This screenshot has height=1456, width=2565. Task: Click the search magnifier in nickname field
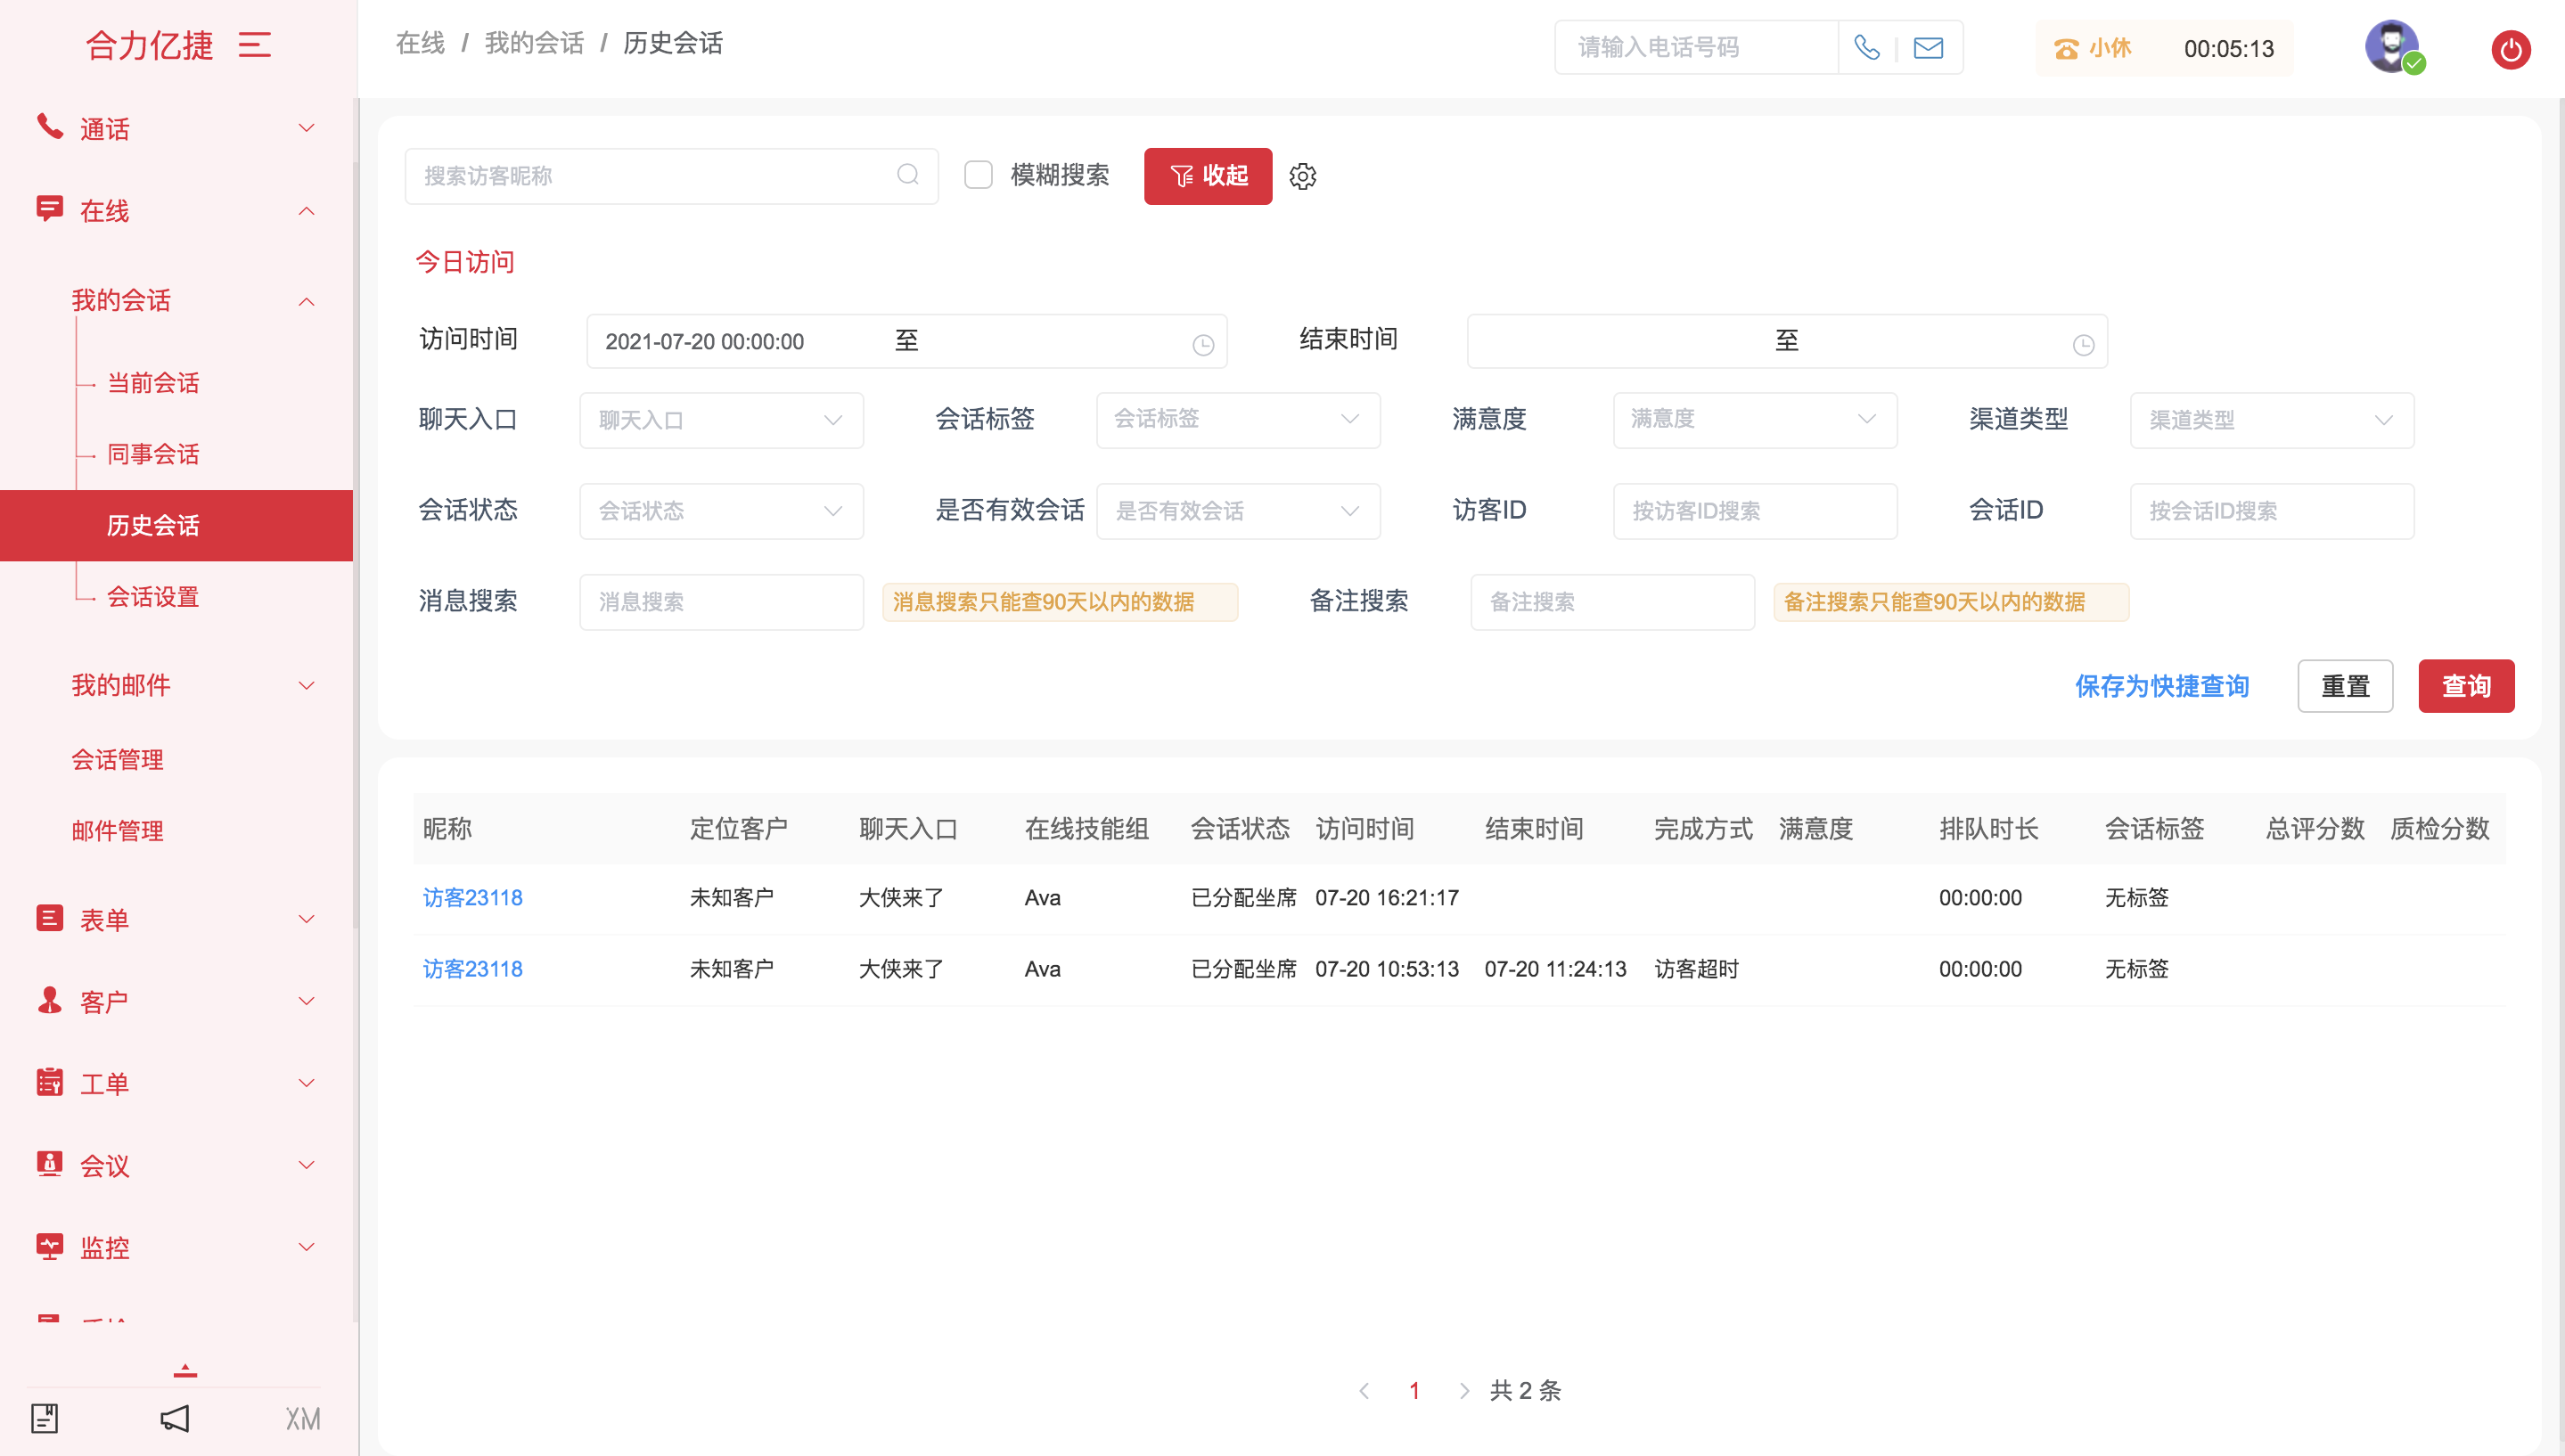point(907,175)
